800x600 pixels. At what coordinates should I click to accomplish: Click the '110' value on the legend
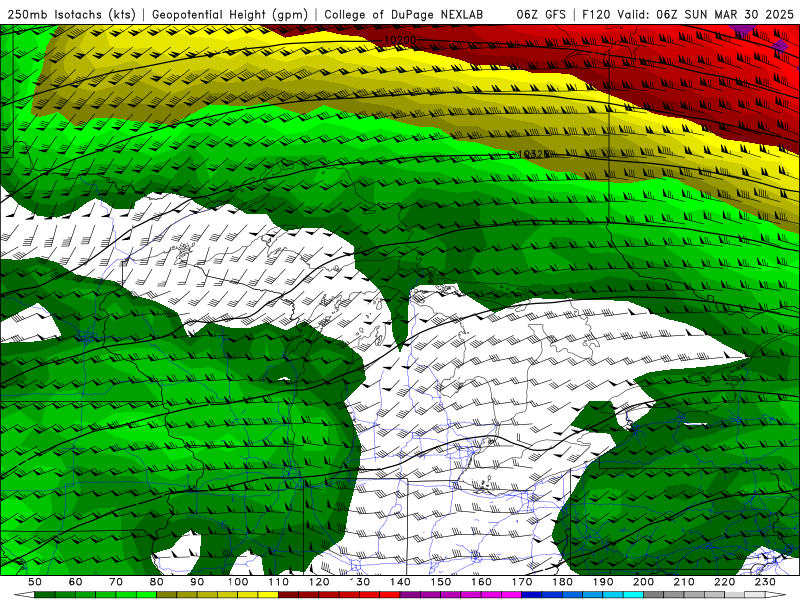[278, 582]
